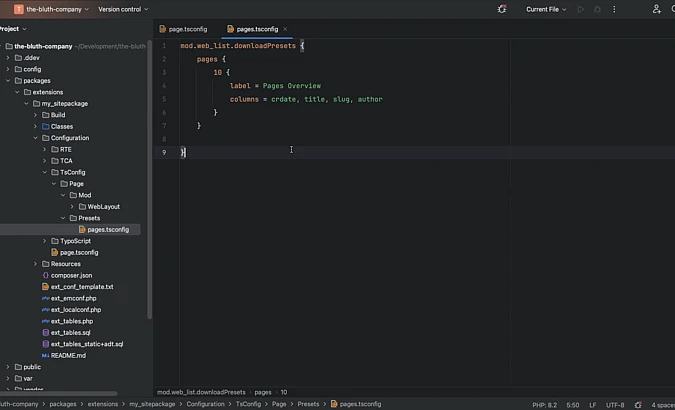The width and height of the screenshot is (675, 410).
Task: Close the pages.tsconfig tab
Action: 285,29
